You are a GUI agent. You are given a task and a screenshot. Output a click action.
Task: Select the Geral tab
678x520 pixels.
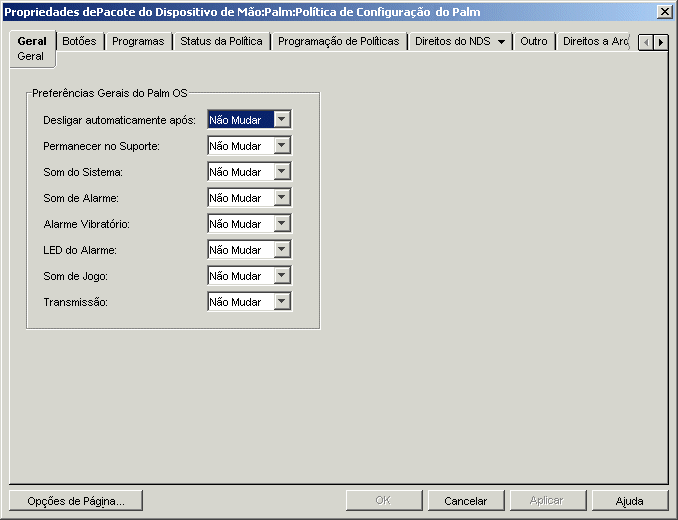32,41
